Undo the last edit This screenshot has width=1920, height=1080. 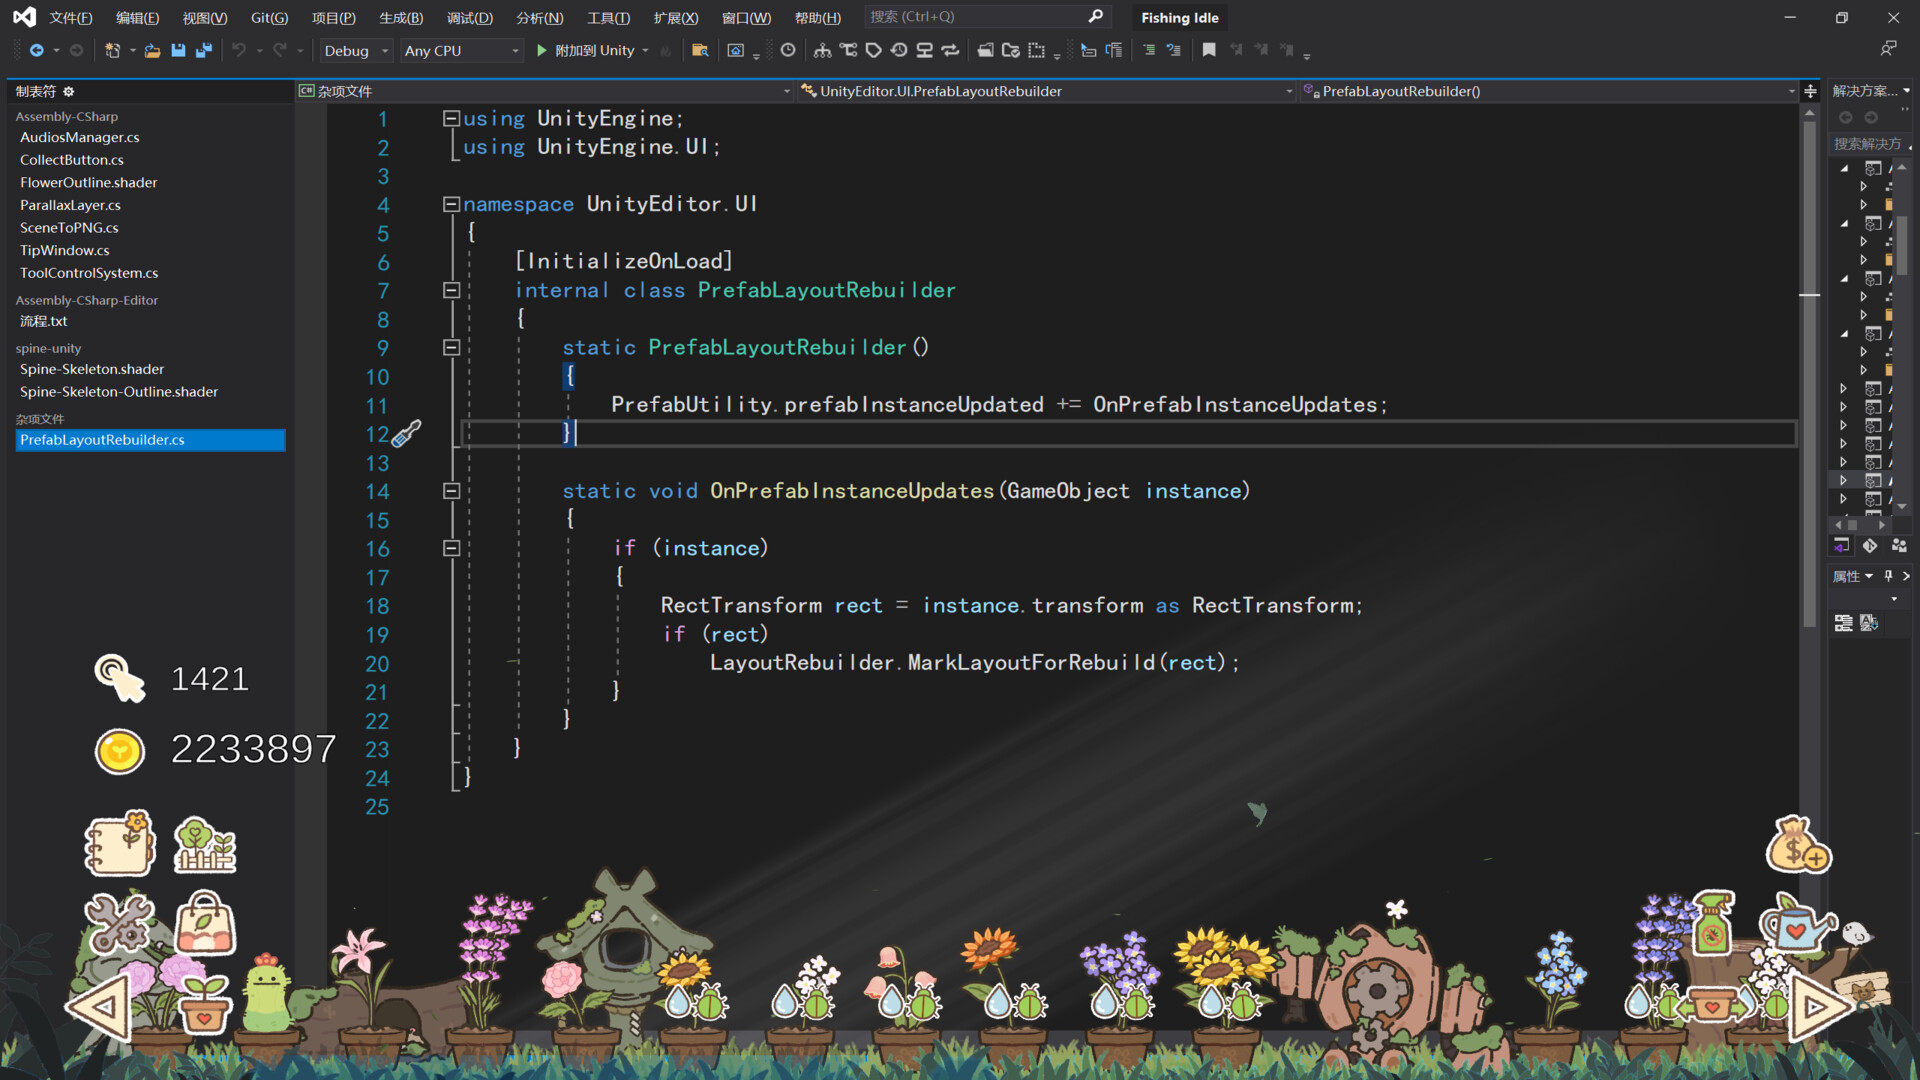pos(239,50)
